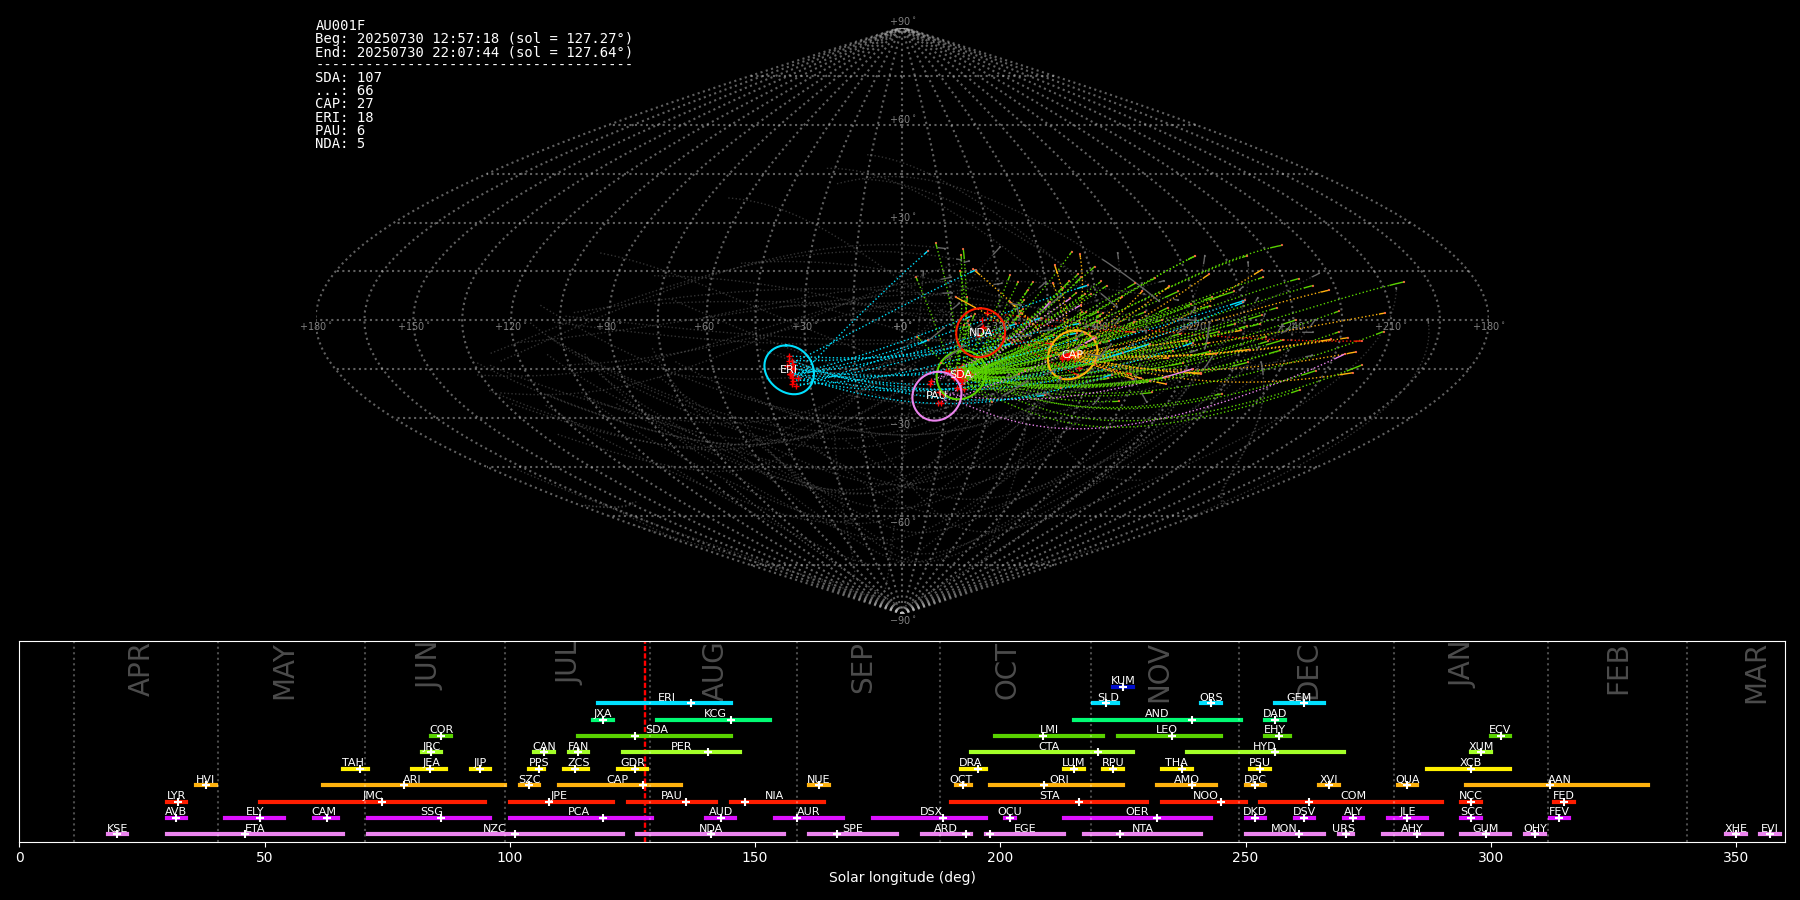Click the cyan ERI radiant circle on sky map
Image resolution: width=1800 pixels, height=900 pixels.
[789, 369]
